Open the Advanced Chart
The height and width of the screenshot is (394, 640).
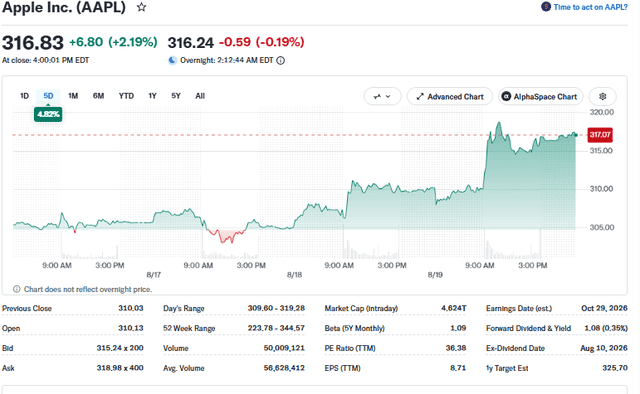(x=450, y=97)
